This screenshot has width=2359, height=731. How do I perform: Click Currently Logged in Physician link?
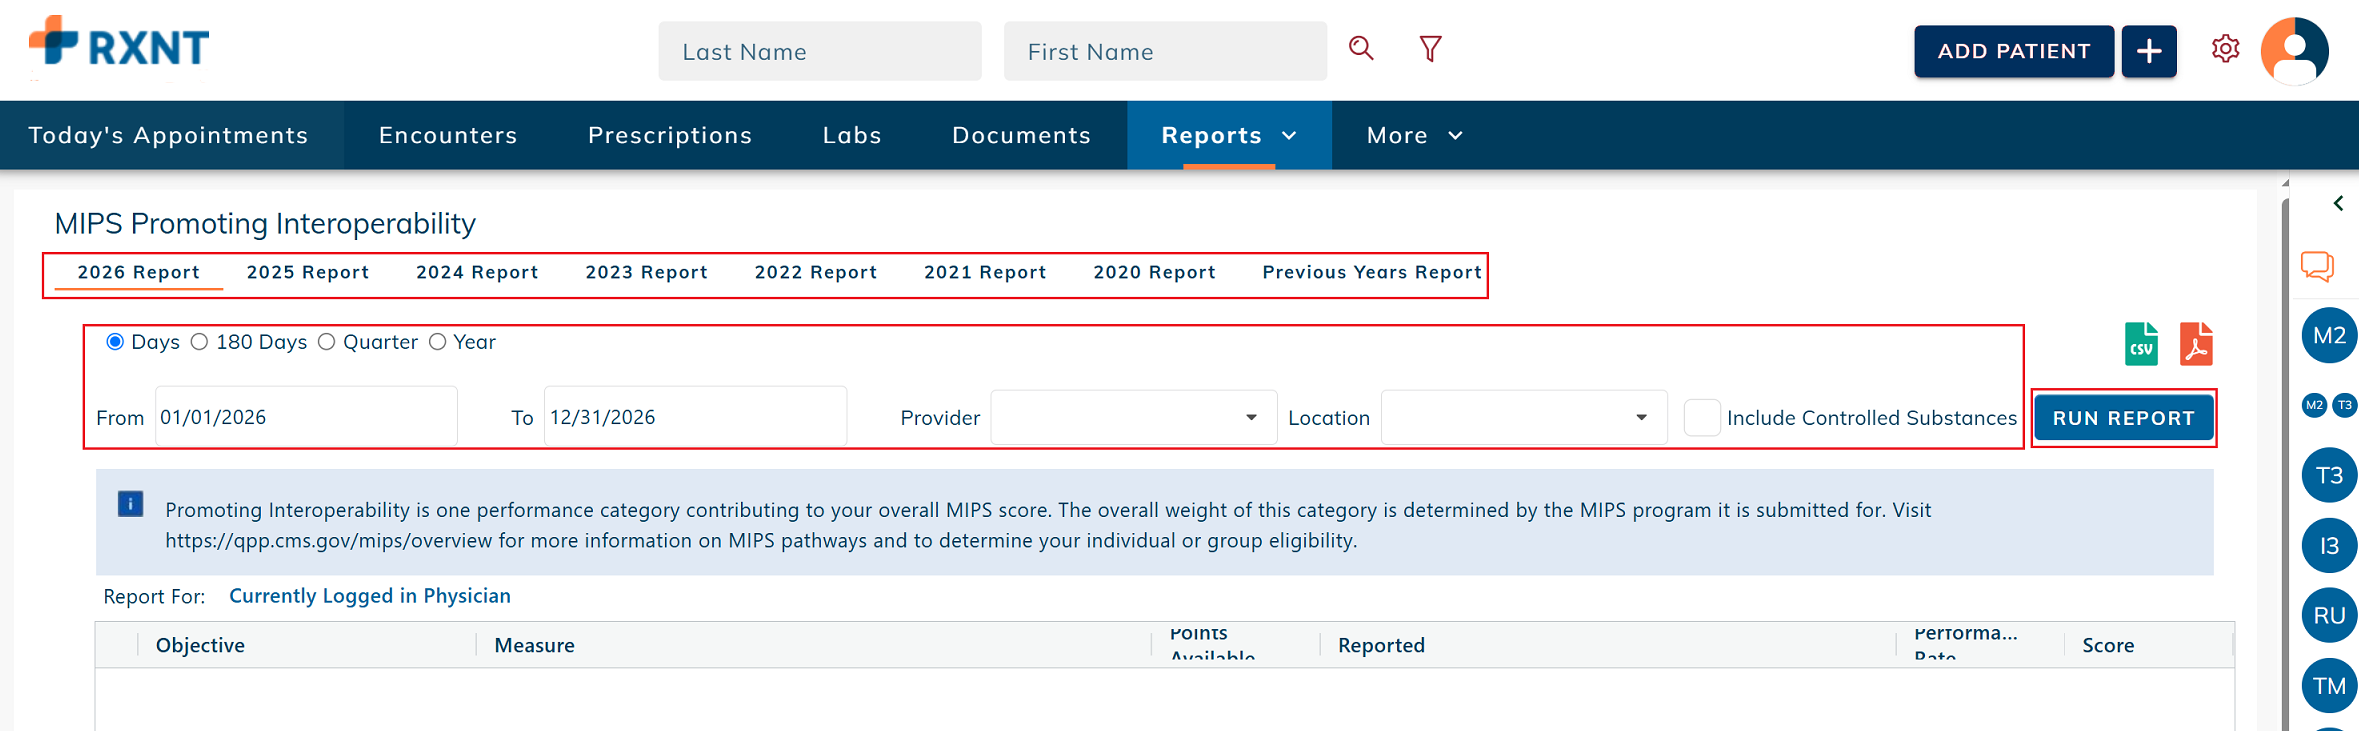(x=370, y=596)
